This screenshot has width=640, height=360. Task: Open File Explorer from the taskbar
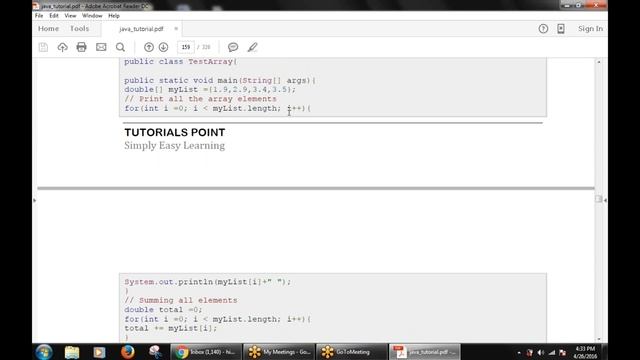[72, 352]
